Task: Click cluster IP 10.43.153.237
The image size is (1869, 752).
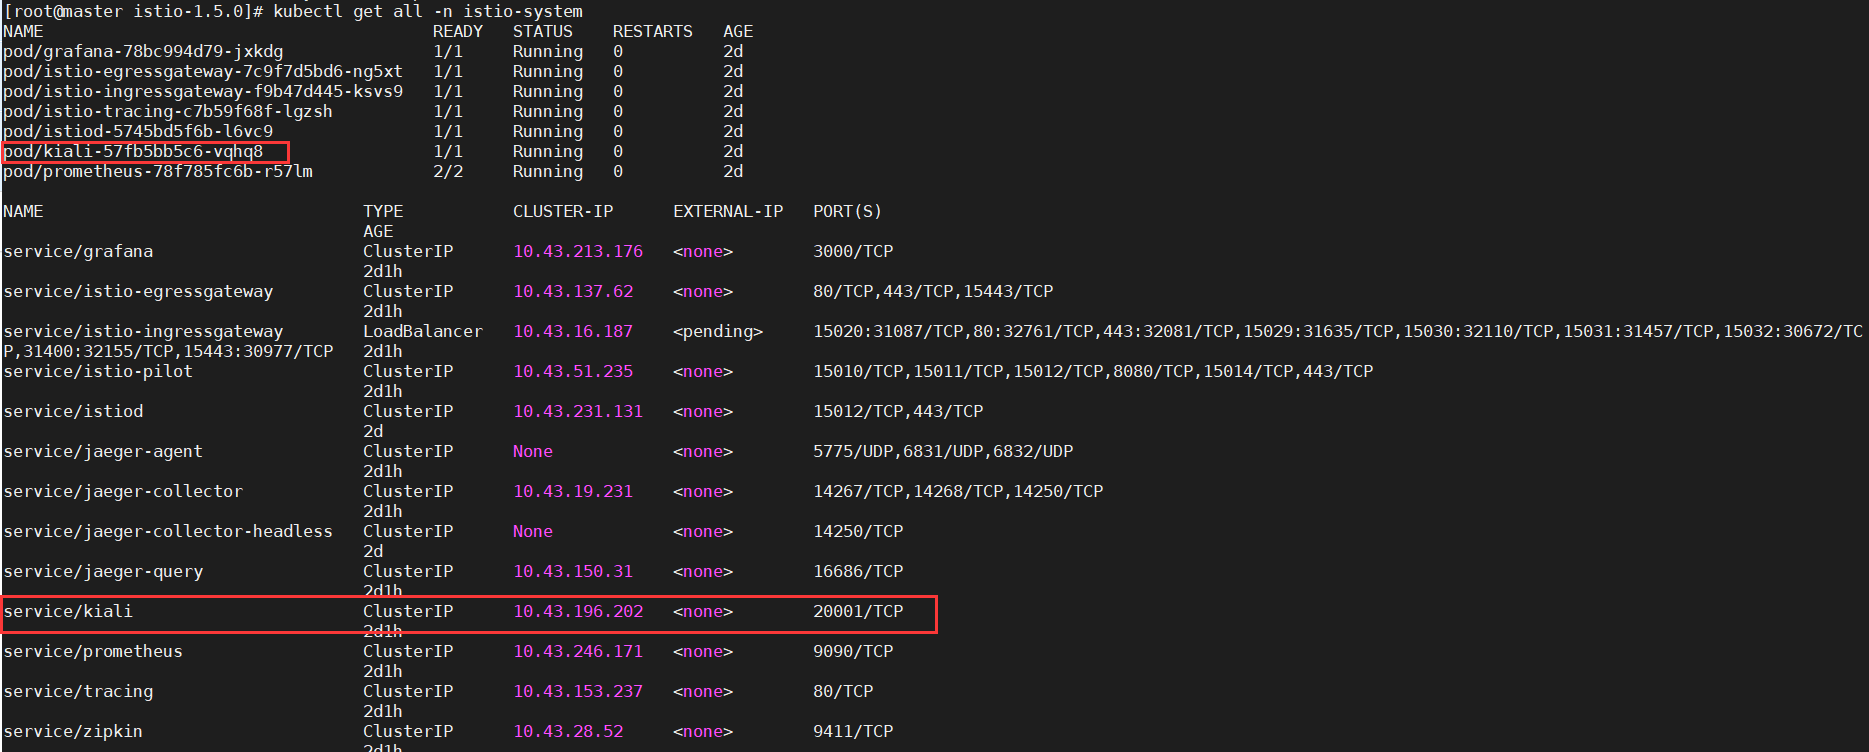Action: pos(578,692)
